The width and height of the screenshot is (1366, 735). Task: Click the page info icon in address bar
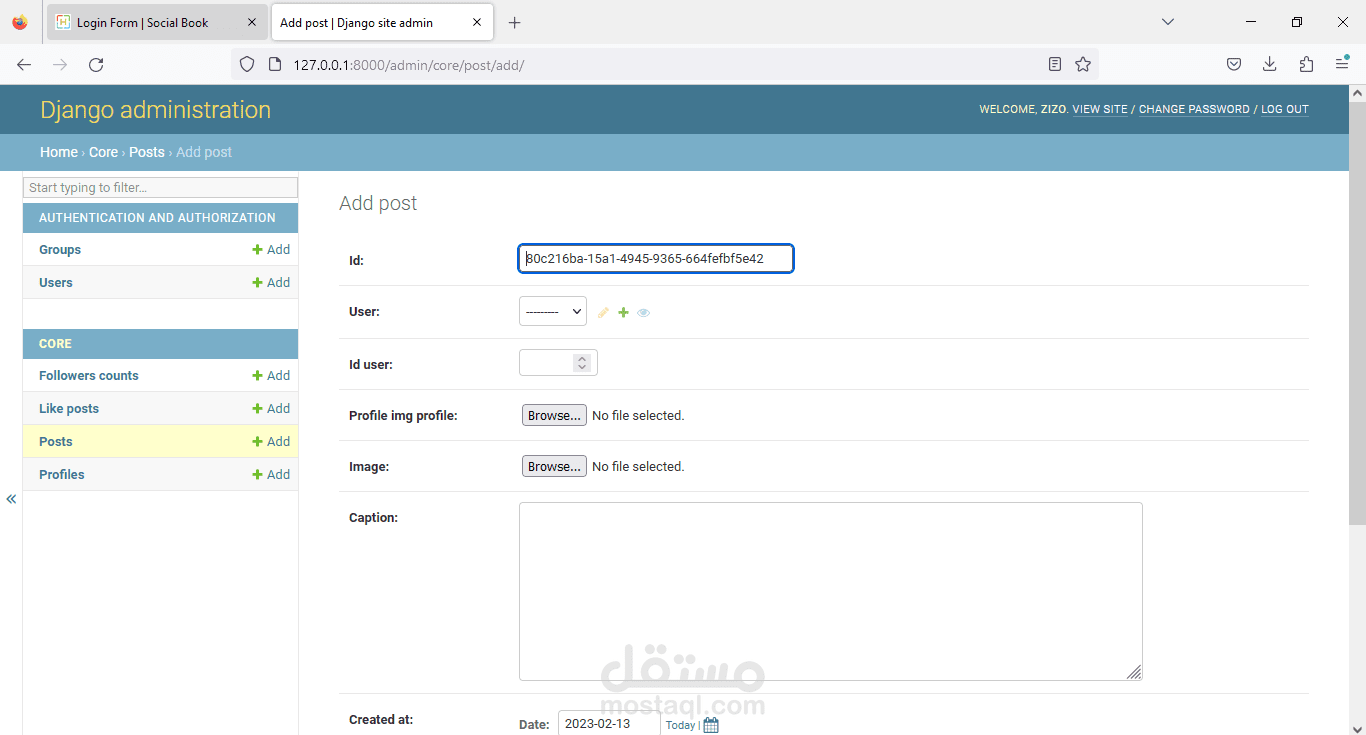(x=276, y=64)
